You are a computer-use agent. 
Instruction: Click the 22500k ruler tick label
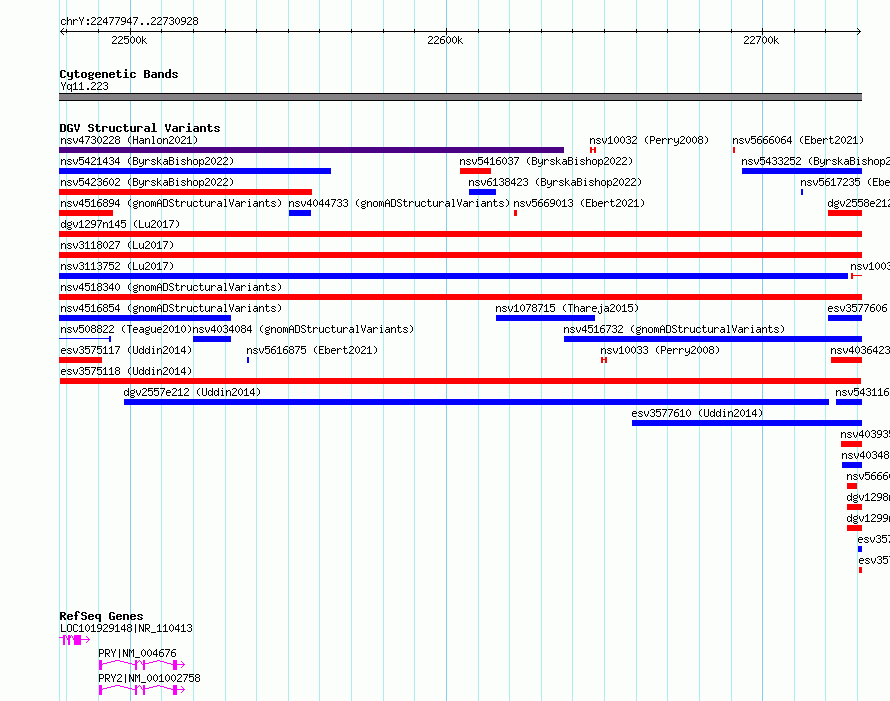129,40
